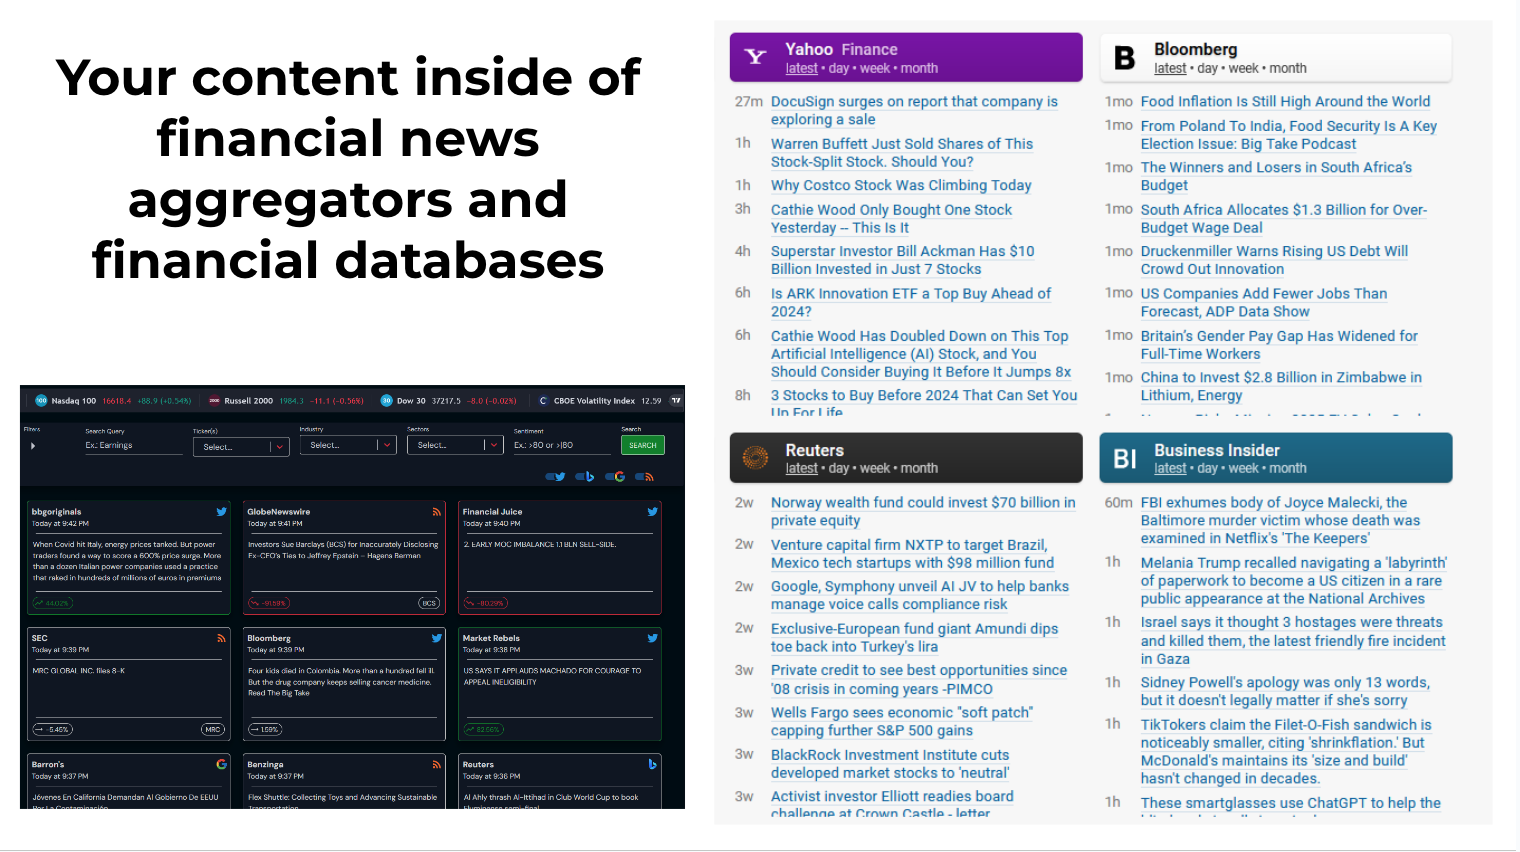This screenshot has height=852, width=1520.
Task: Toggle the RSS source filter switch
Action: 644,477
